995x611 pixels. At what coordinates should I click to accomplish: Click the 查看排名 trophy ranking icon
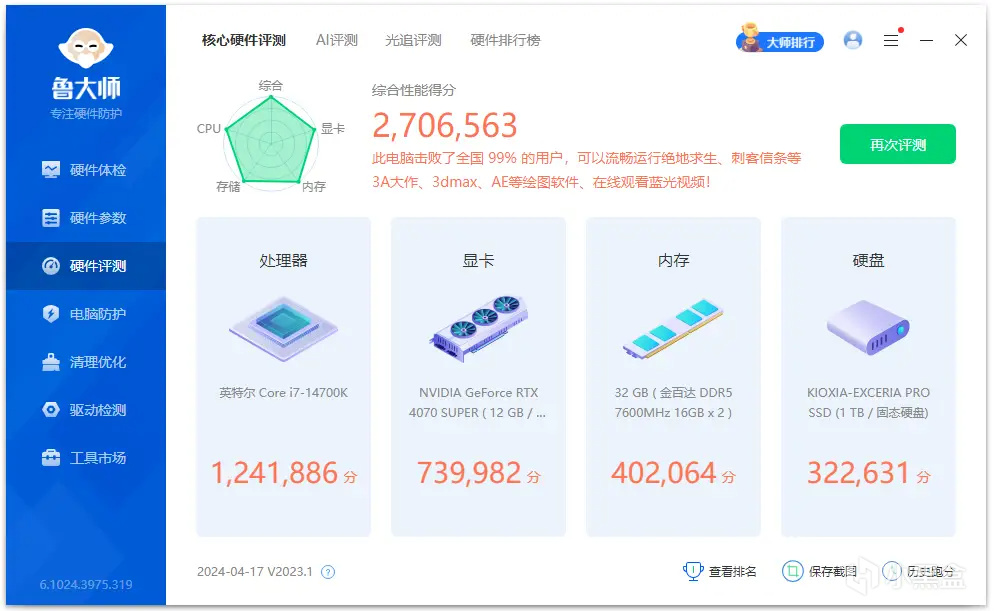click(x=692, y=571)
